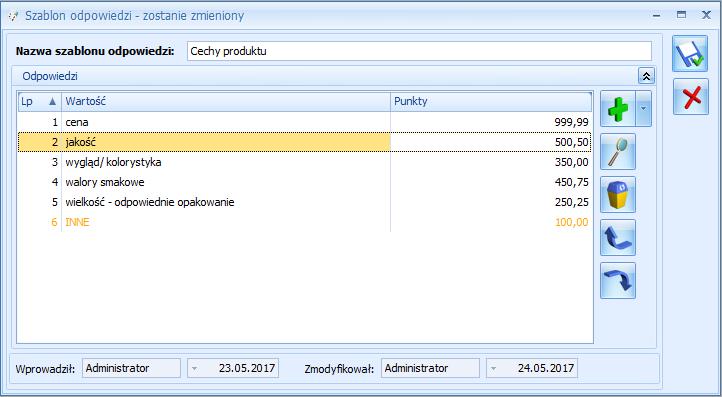The width and height of the screenshot is (722, 397).
Task: Minimize the Szablon odpowiedzi window
Action: tap(657, 16)
